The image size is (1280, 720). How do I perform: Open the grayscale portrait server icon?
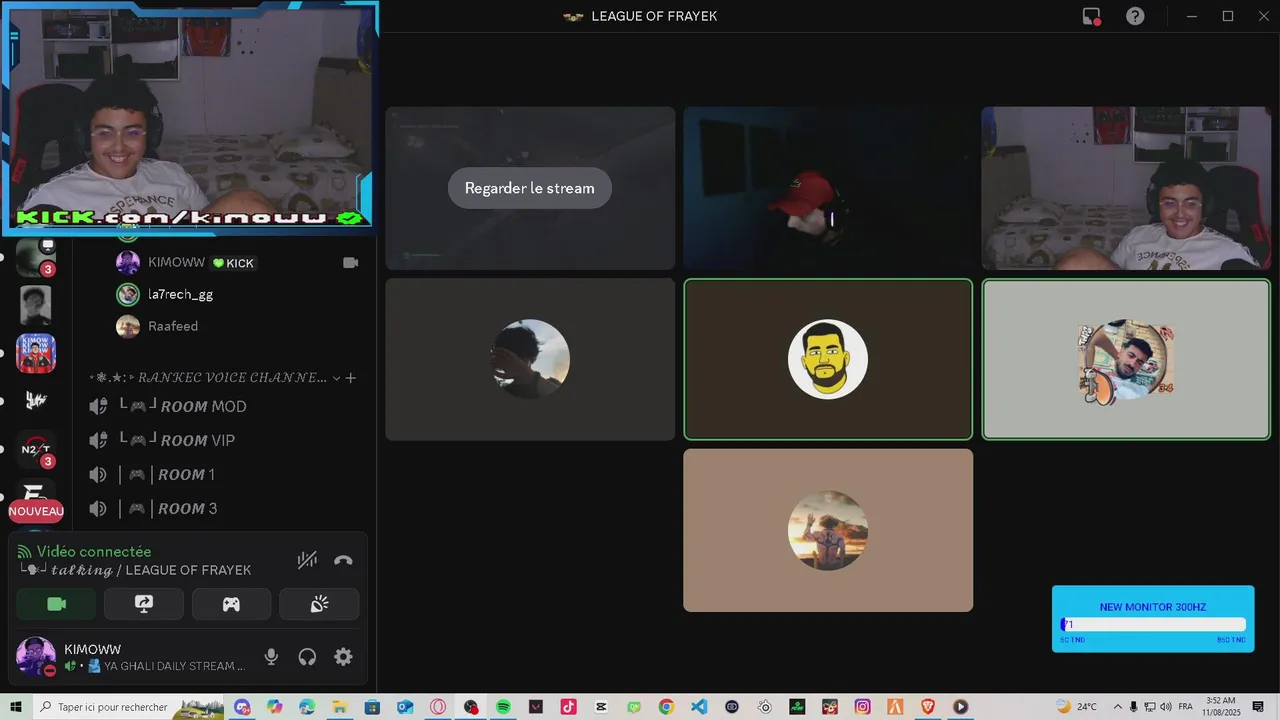click(36, 305)
